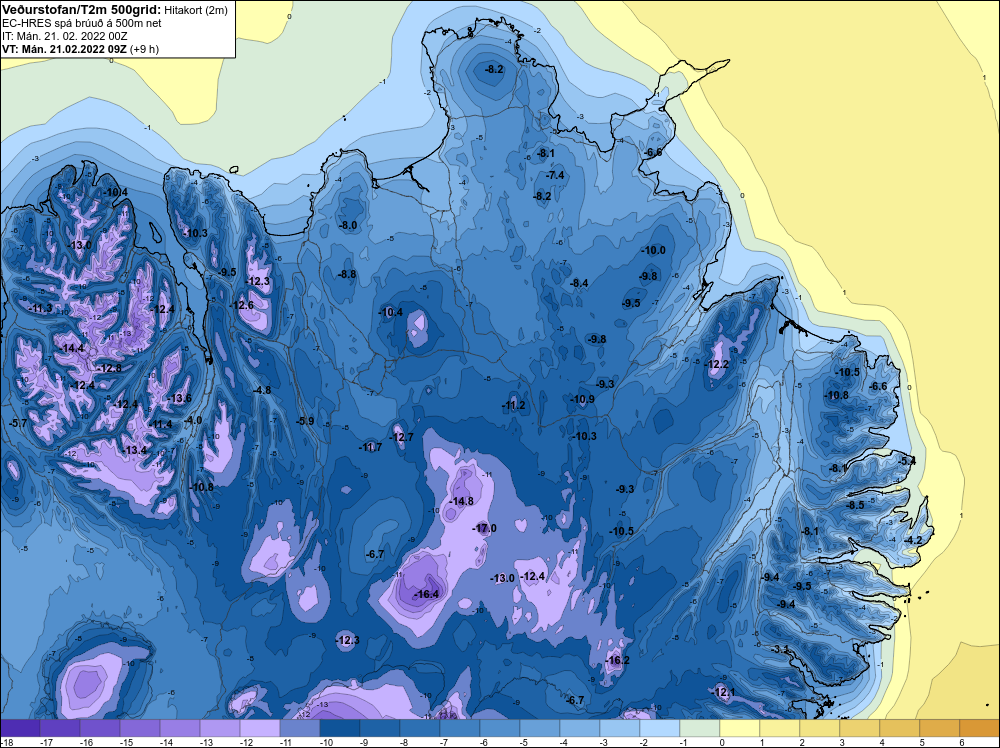The height and width of the screenshot is (748, 1000).
Task: Click the -7.4 temperature value
Action: 555,175
